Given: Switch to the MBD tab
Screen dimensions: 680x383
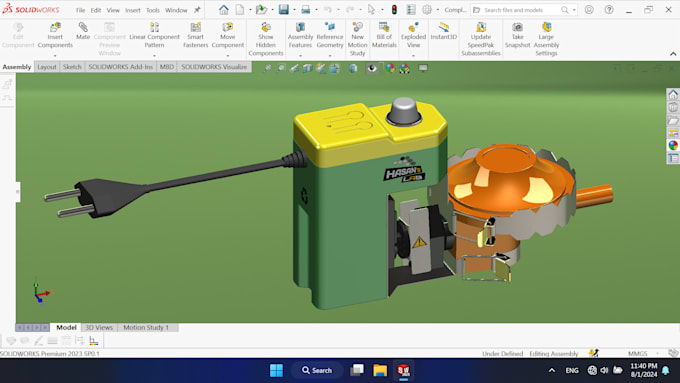Looking at the screenshot, I should tap(167, 67).
